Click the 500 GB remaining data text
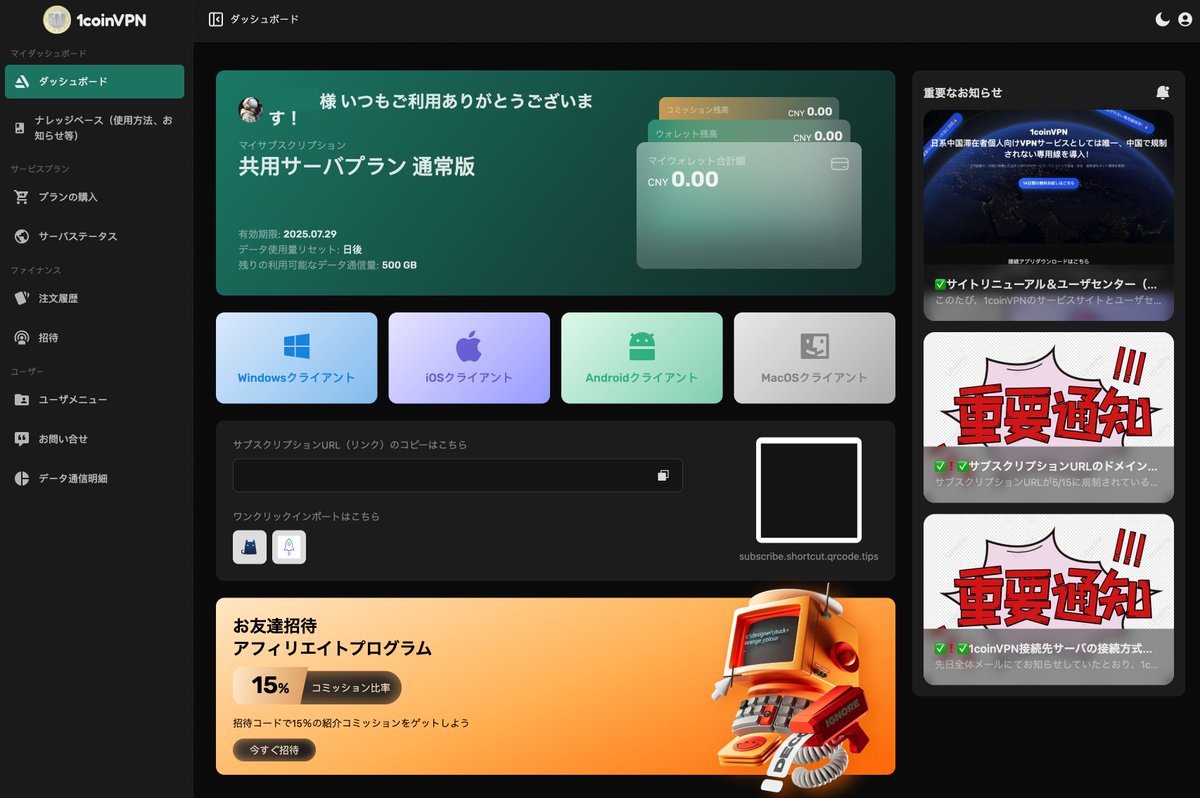The image size is (1200, 798). (x=399, y=265)
